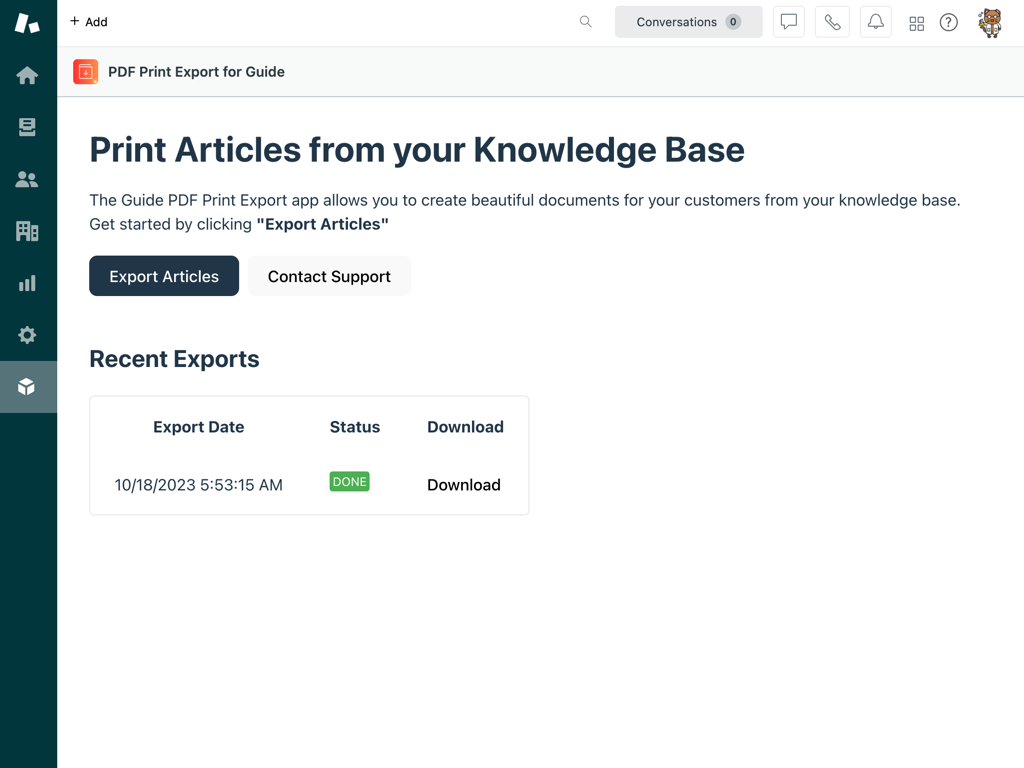Open Reporting bar chart icon

tap(27, 283)
